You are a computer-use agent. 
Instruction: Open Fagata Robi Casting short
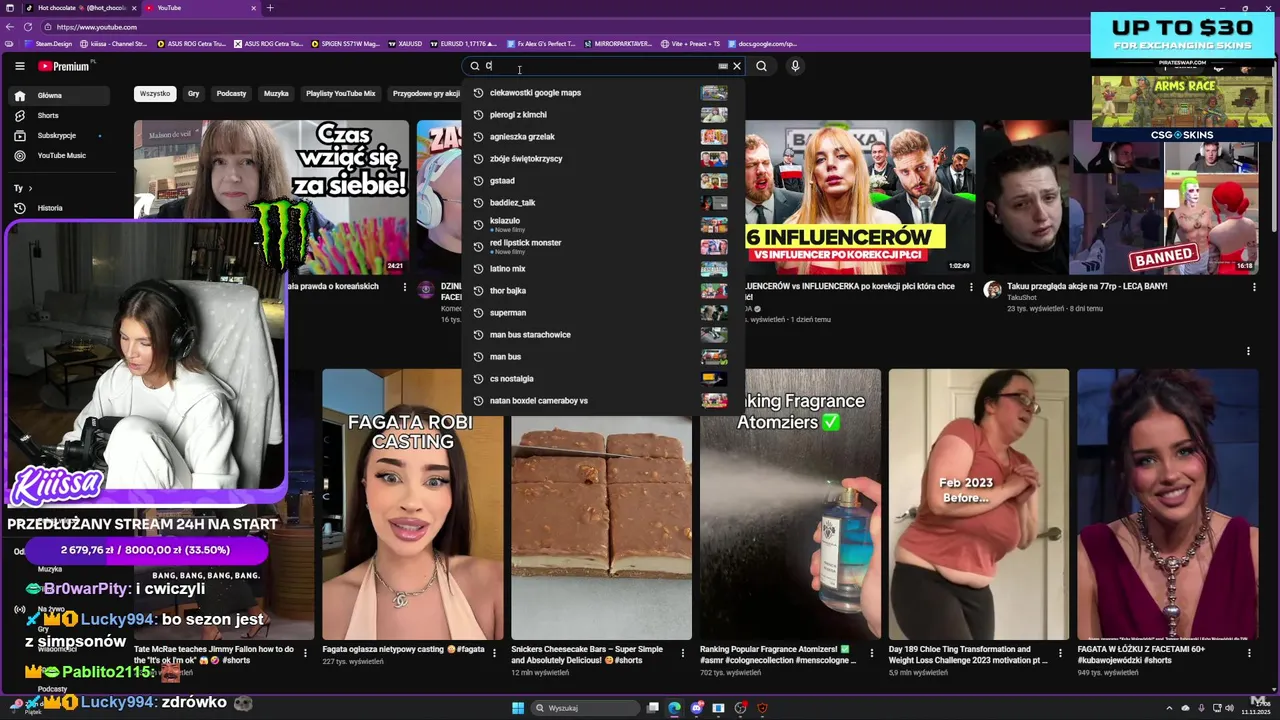[x=412, y=504]
